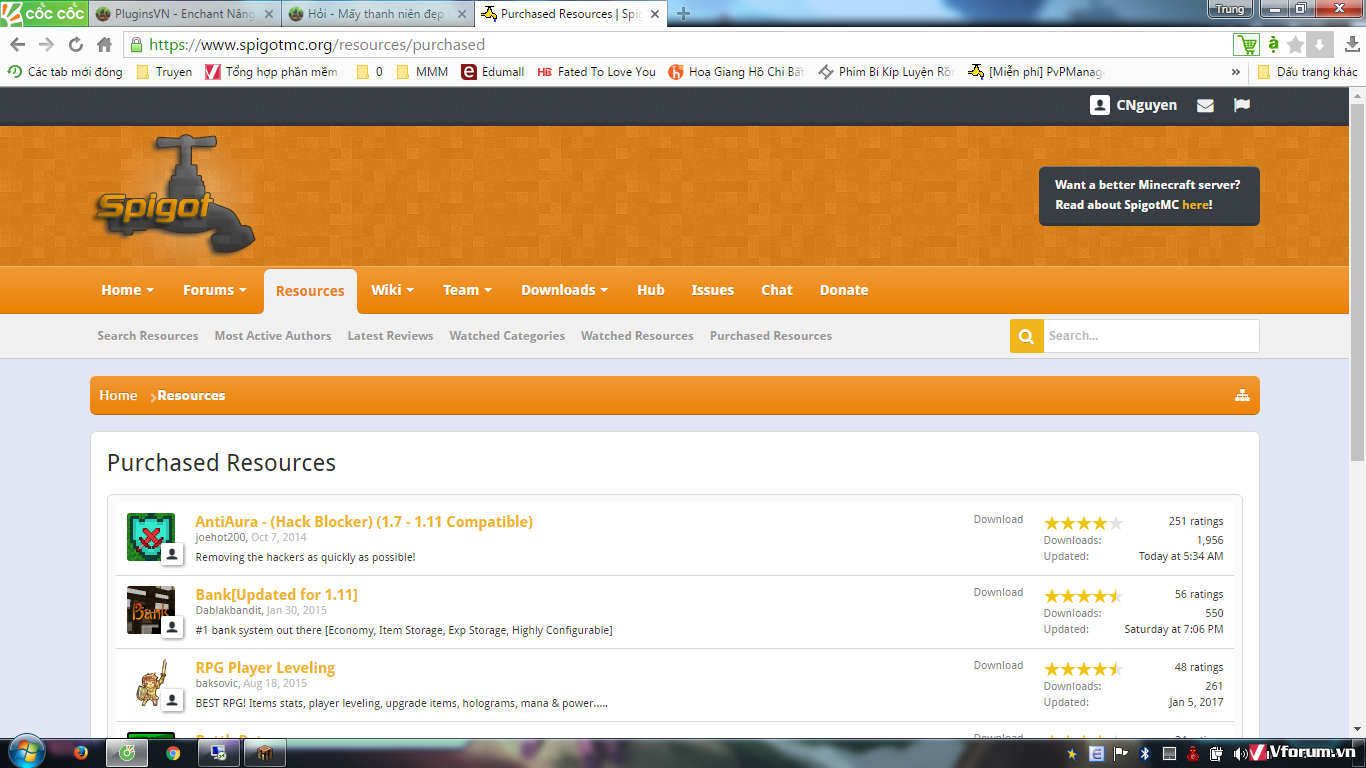Image resolution: width=1366 pixels, height=768 pixels.
Task: Open Watched Categories link
Action: [507, 336]
